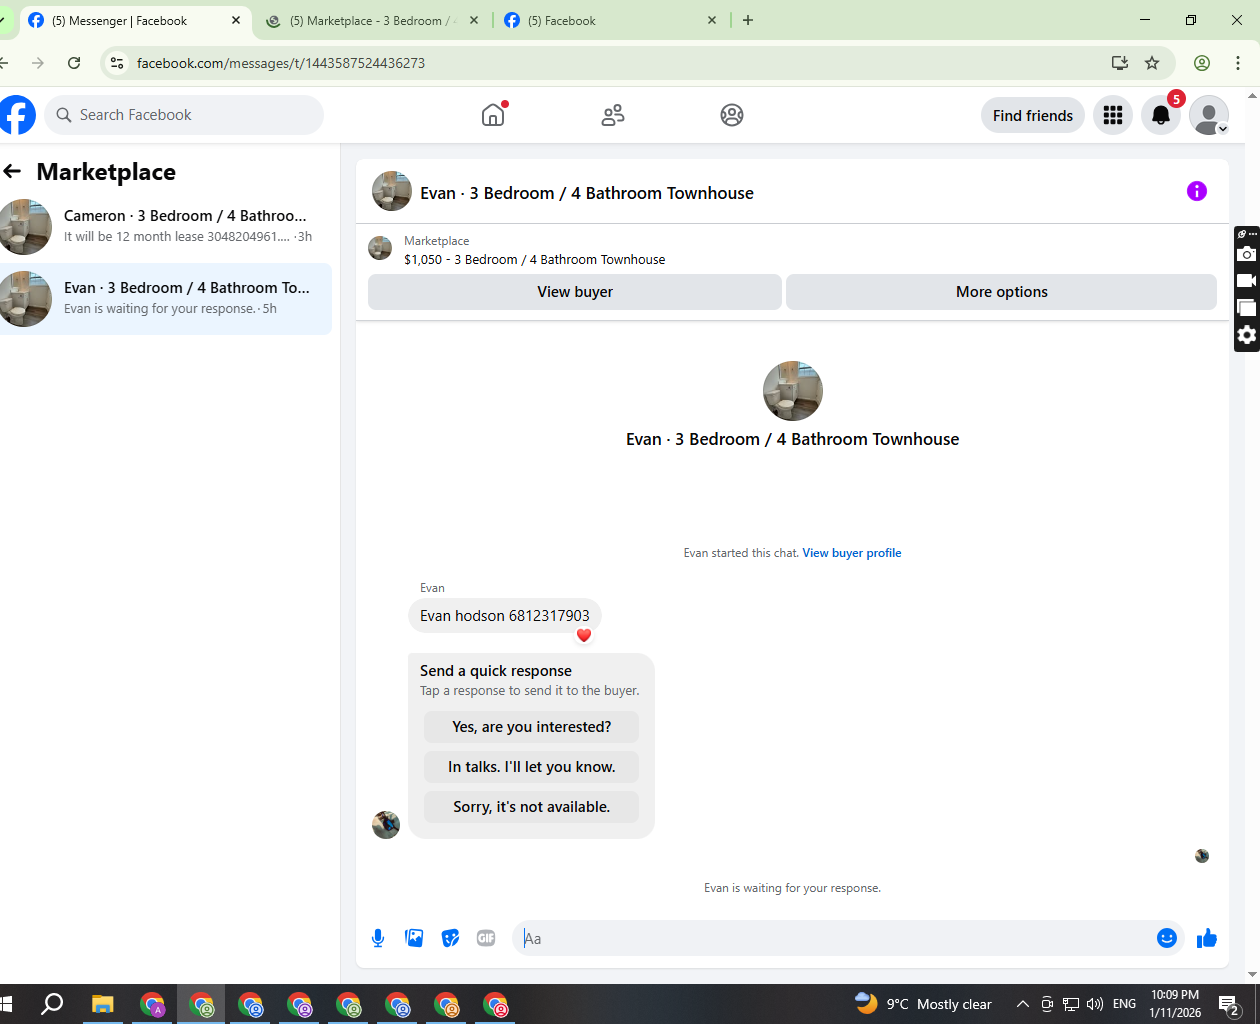Open the Chrome profile icon
This screenshot has height=1024, width=1260.
click(1202, 63)
